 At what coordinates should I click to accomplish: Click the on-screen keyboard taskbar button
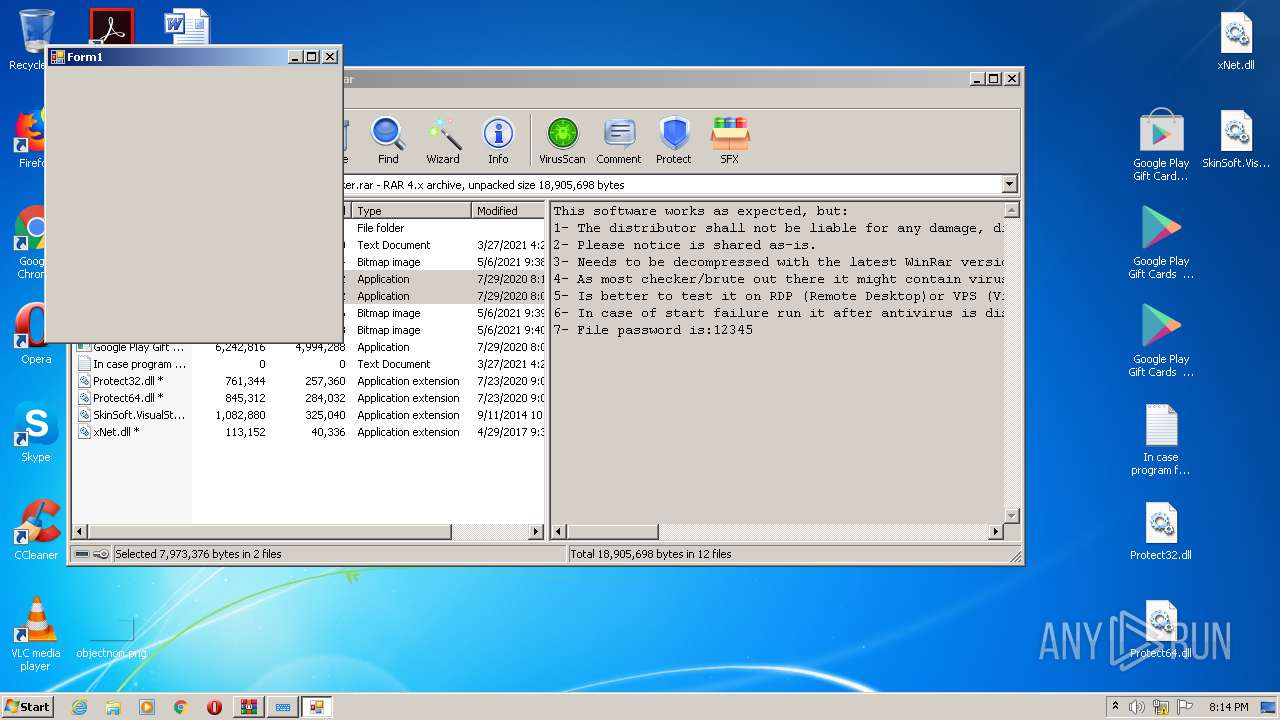(283, 707)
